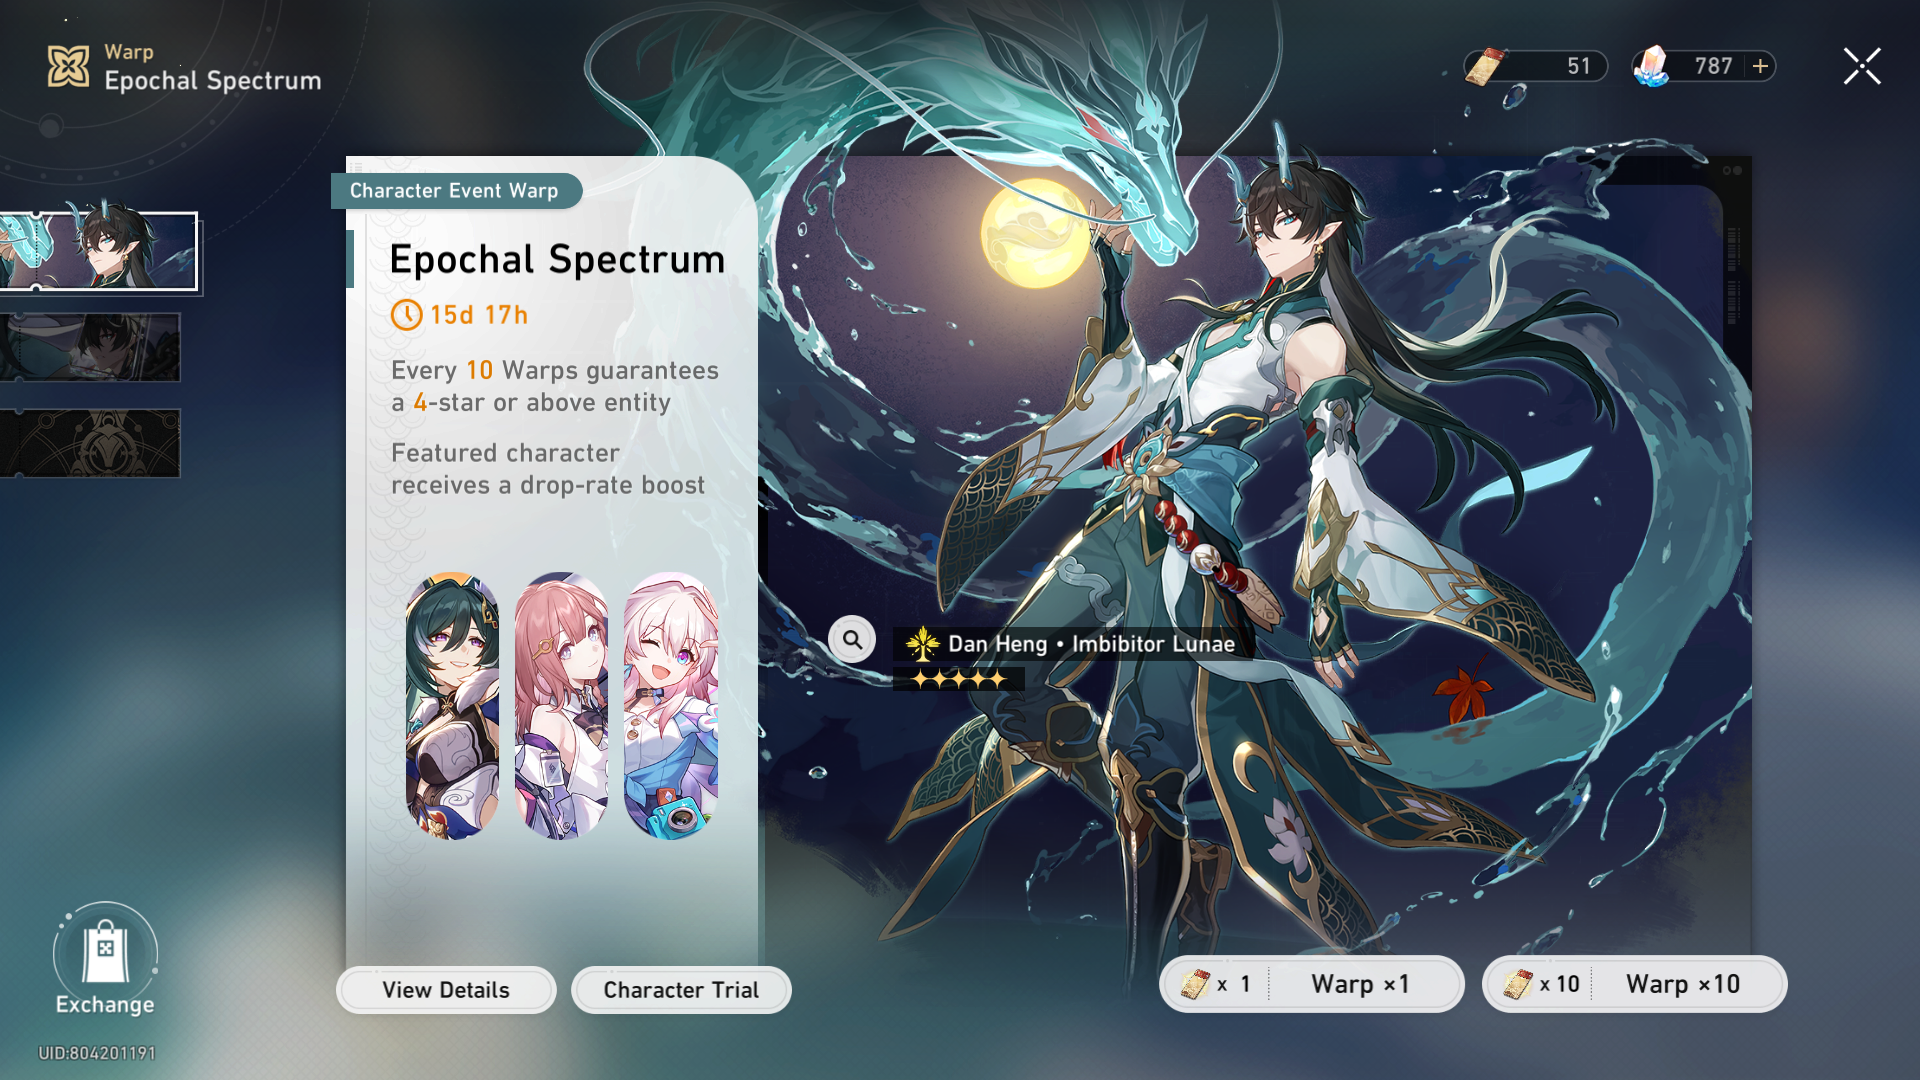Select the pink-haired middle featured portrait

[561, 706]
